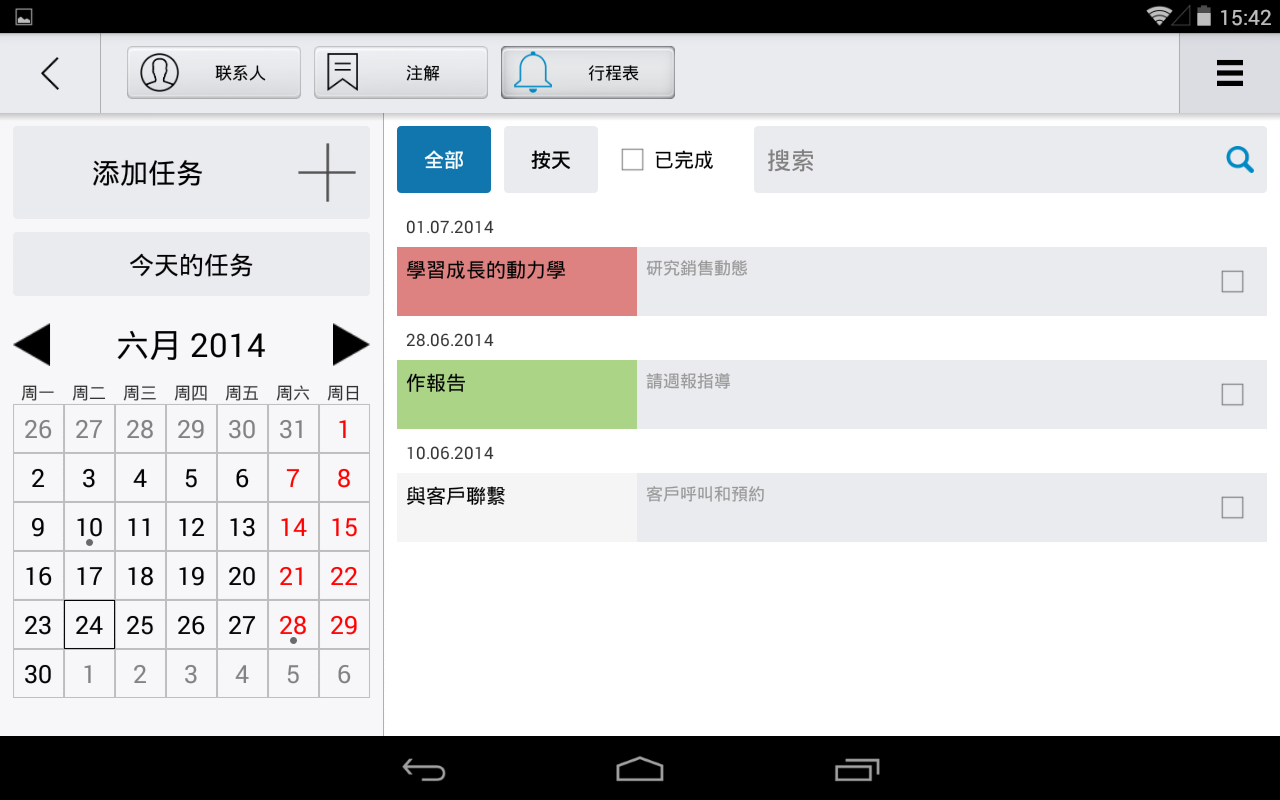
Task: Open the green task 作報告
Action: [517, 394]
